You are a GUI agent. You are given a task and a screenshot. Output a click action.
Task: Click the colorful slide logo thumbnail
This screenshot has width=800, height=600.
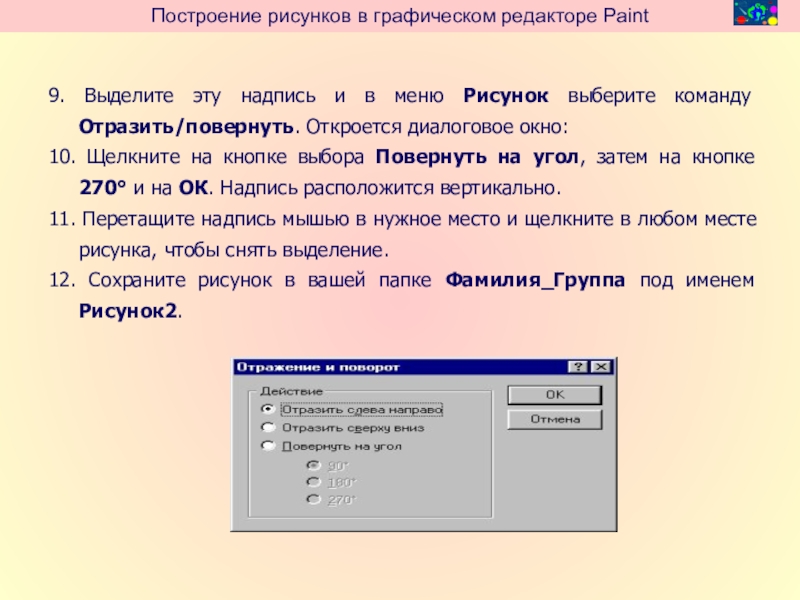pyautogui.click(x=756, y=13)
